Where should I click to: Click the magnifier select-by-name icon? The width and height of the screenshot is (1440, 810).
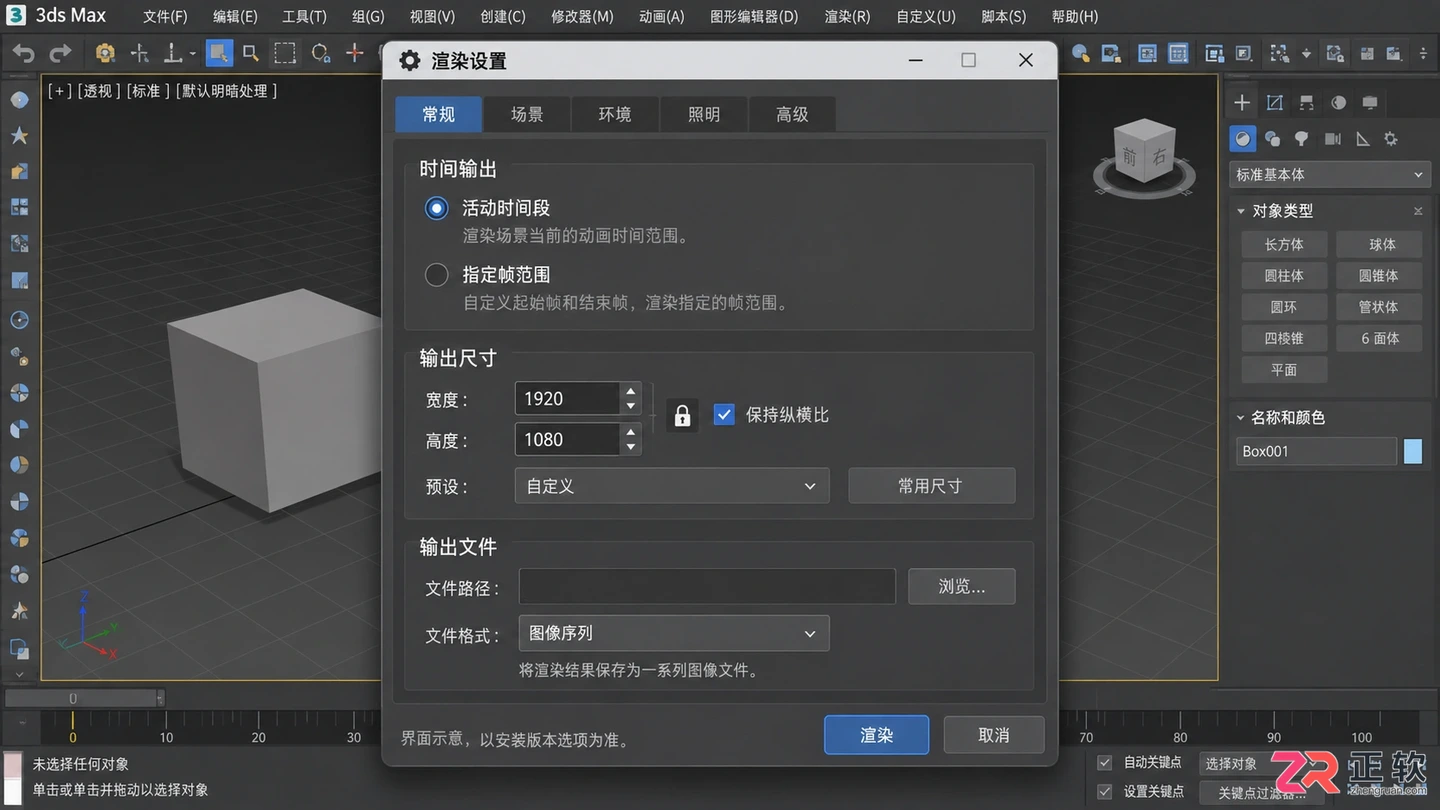tap(251, 53)
